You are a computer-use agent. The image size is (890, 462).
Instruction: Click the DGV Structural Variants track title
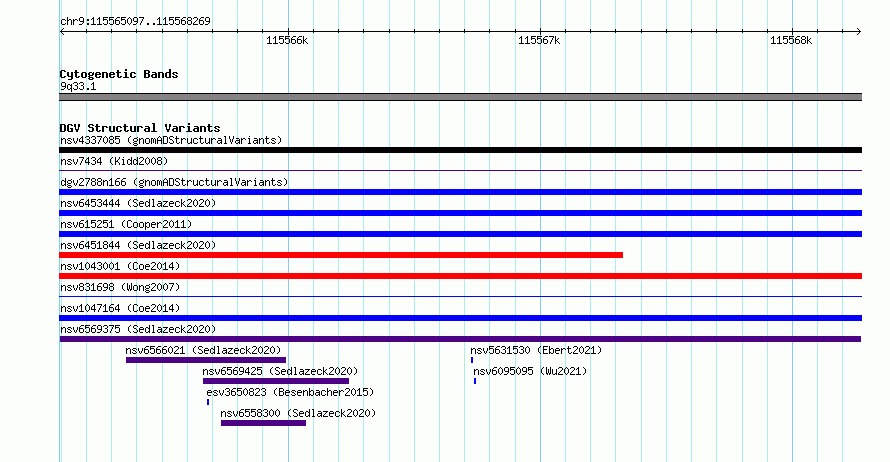[x=140, y=128]
